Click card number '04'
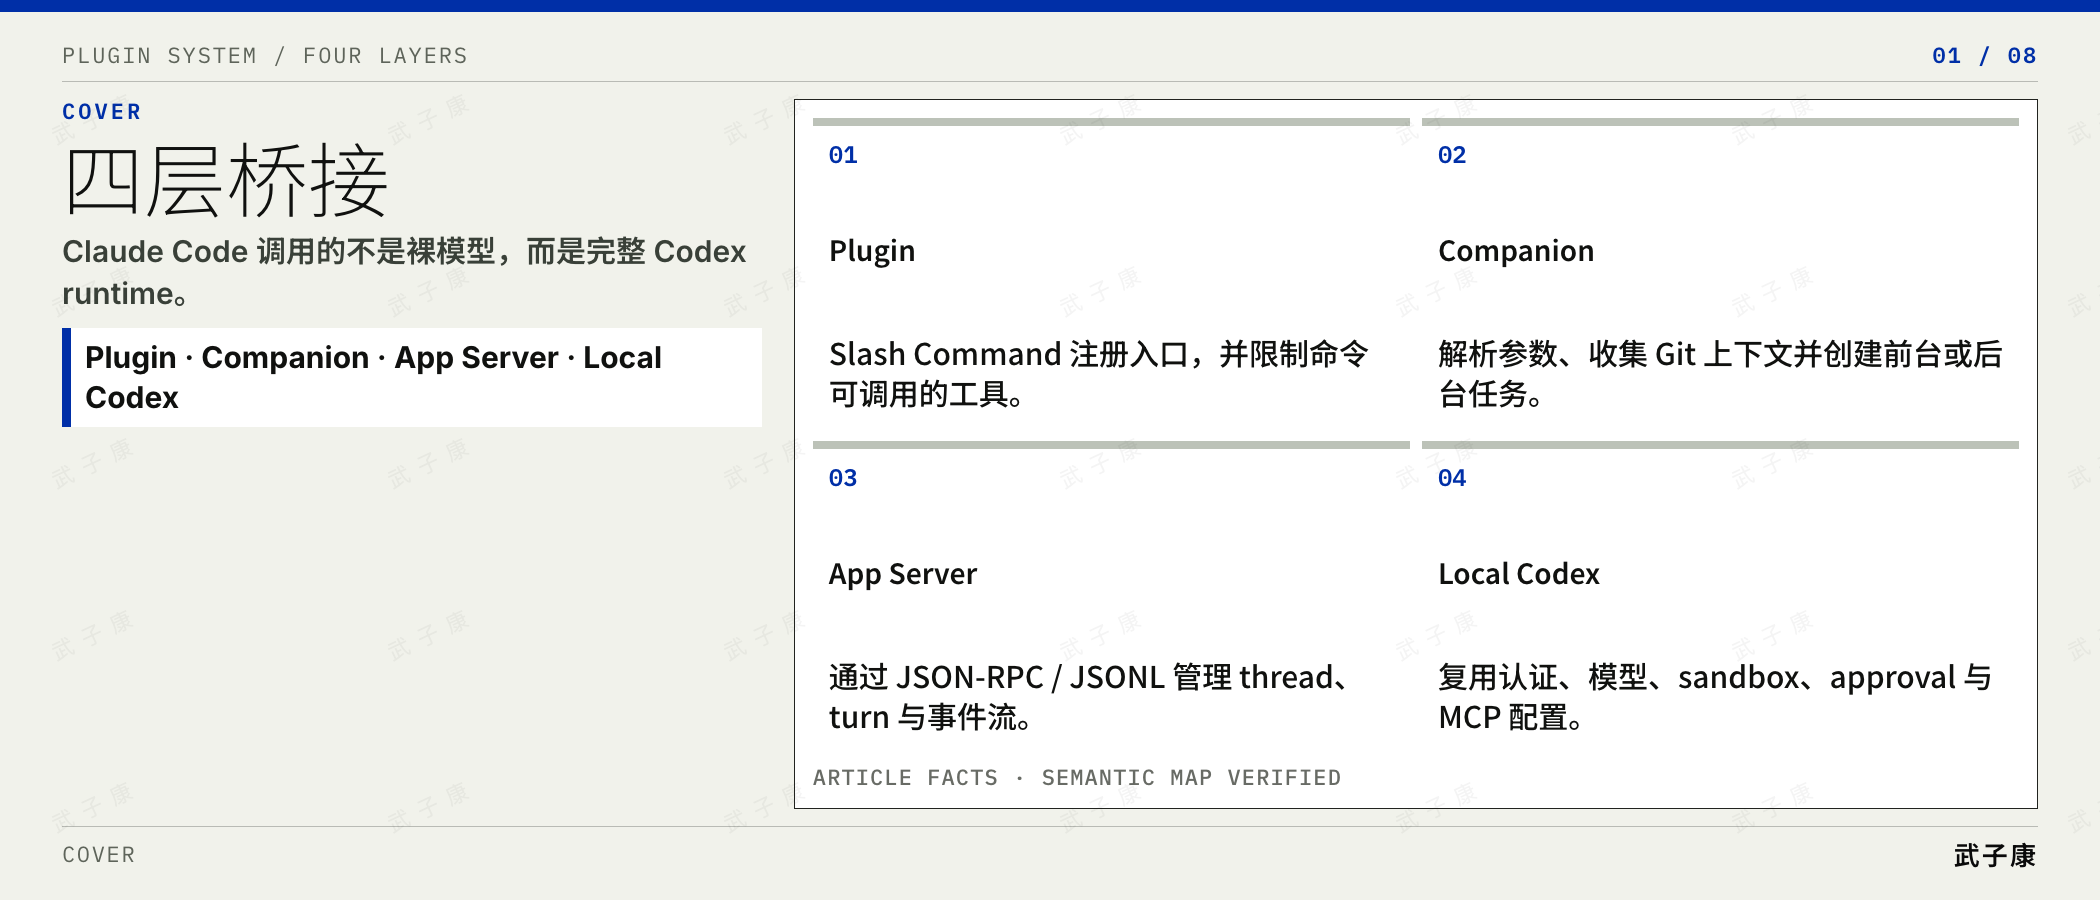The height and width of the screenshot is (900, 2100). 1452,478
